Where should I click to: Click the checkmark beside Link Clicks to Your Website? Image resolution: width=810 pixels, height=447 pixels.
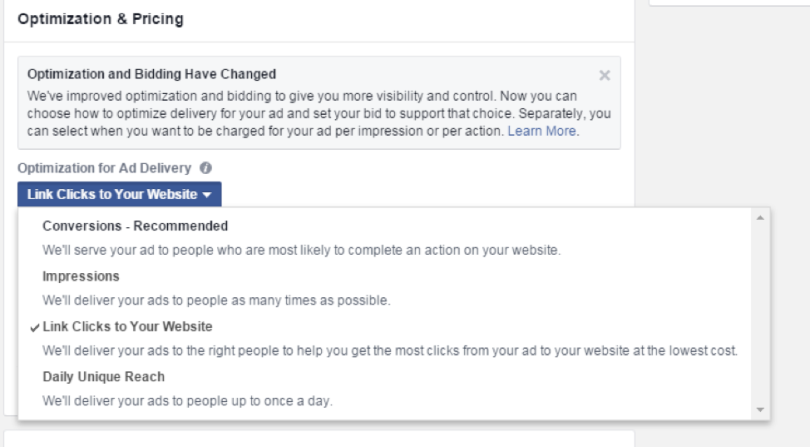pos(35,327)
